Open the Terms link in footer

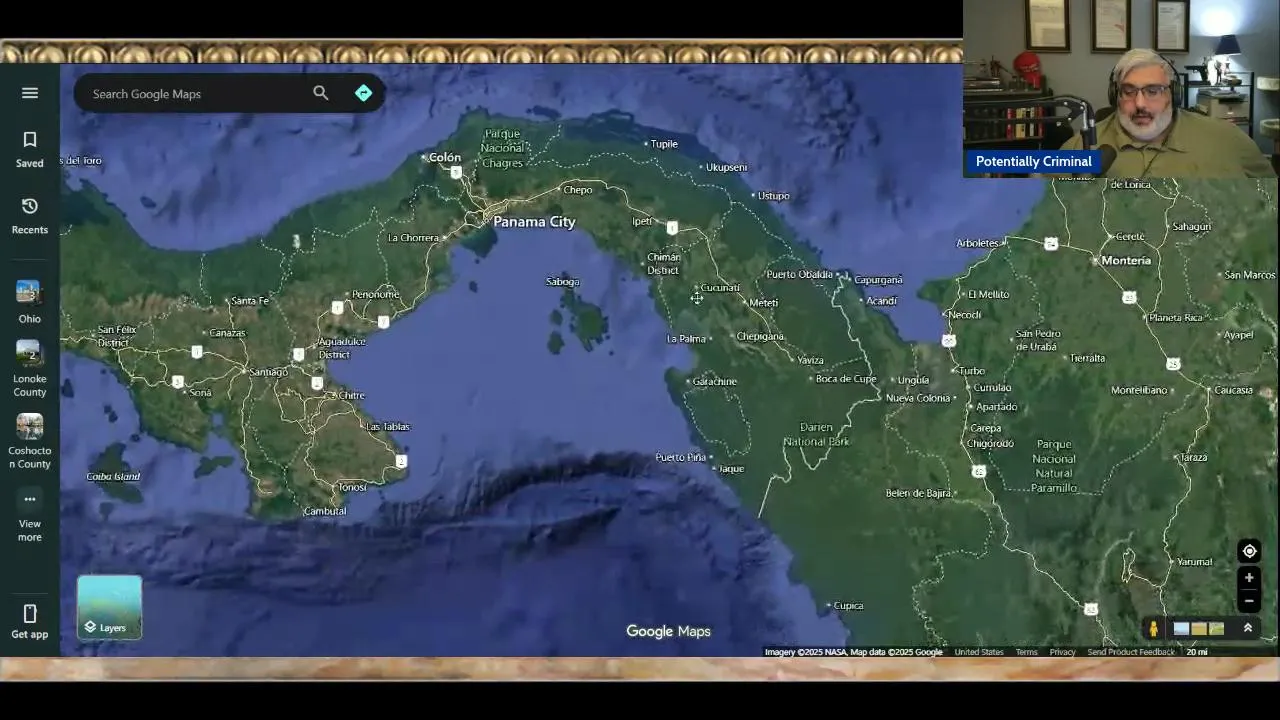(x=1026, y=652)
